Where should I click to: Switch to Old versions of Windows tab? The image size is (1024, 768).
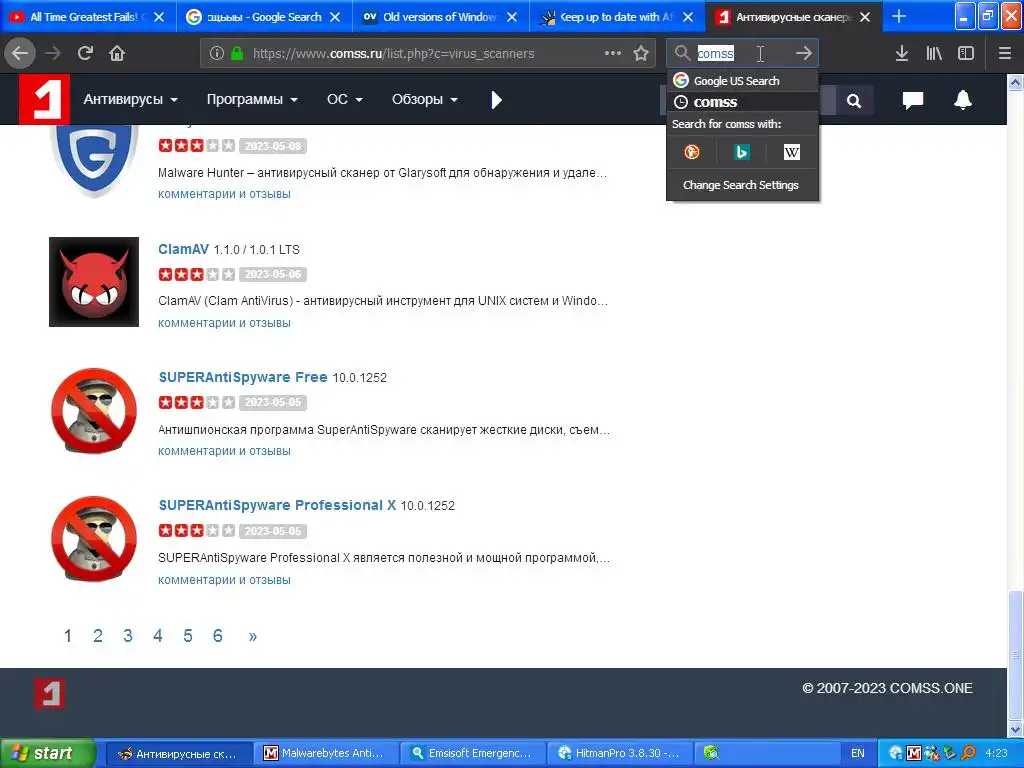click(x=440, y=17)
